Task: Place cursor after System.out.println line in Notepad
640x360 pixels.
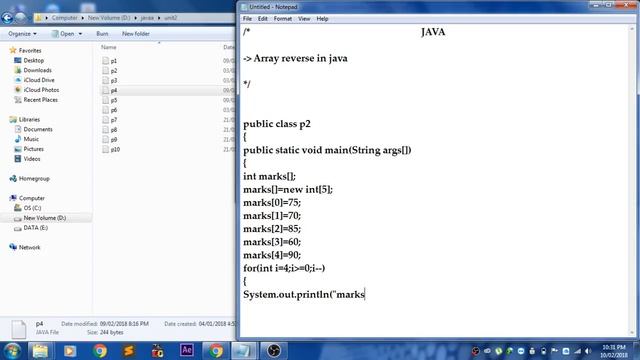Action: (365, 294)
